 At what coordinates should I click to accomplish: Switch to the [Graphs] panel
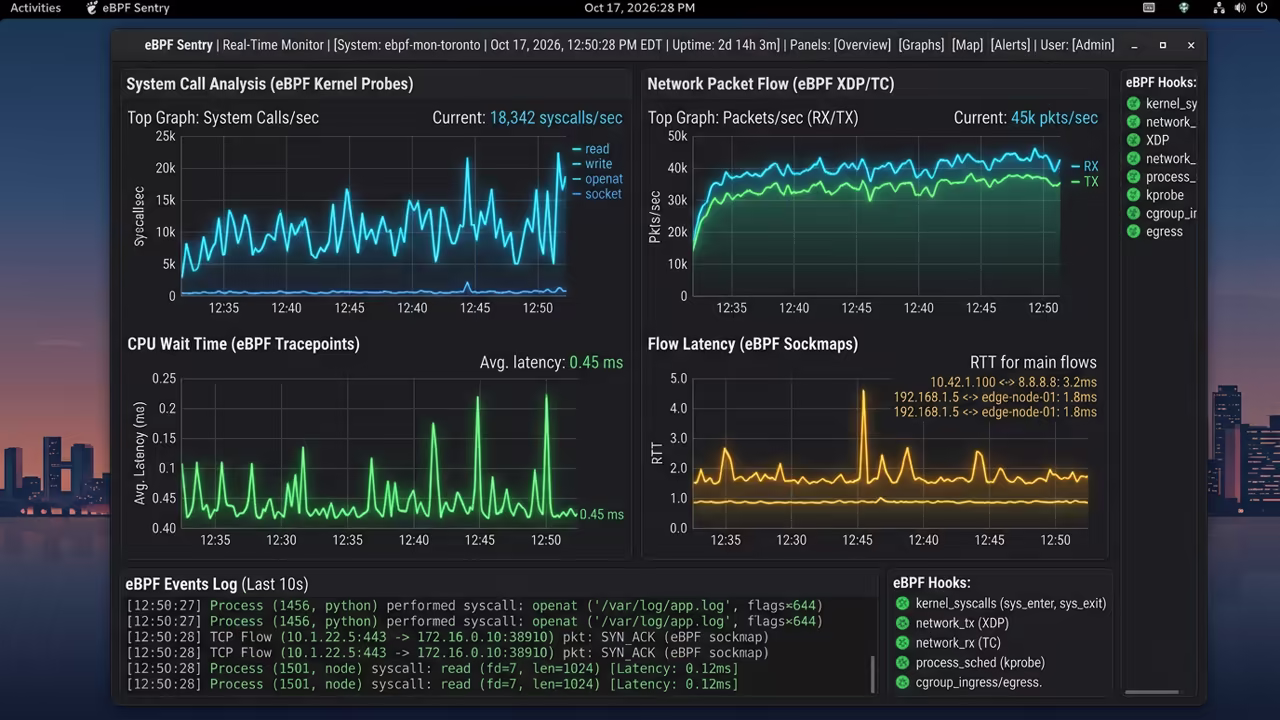point(921,45)
